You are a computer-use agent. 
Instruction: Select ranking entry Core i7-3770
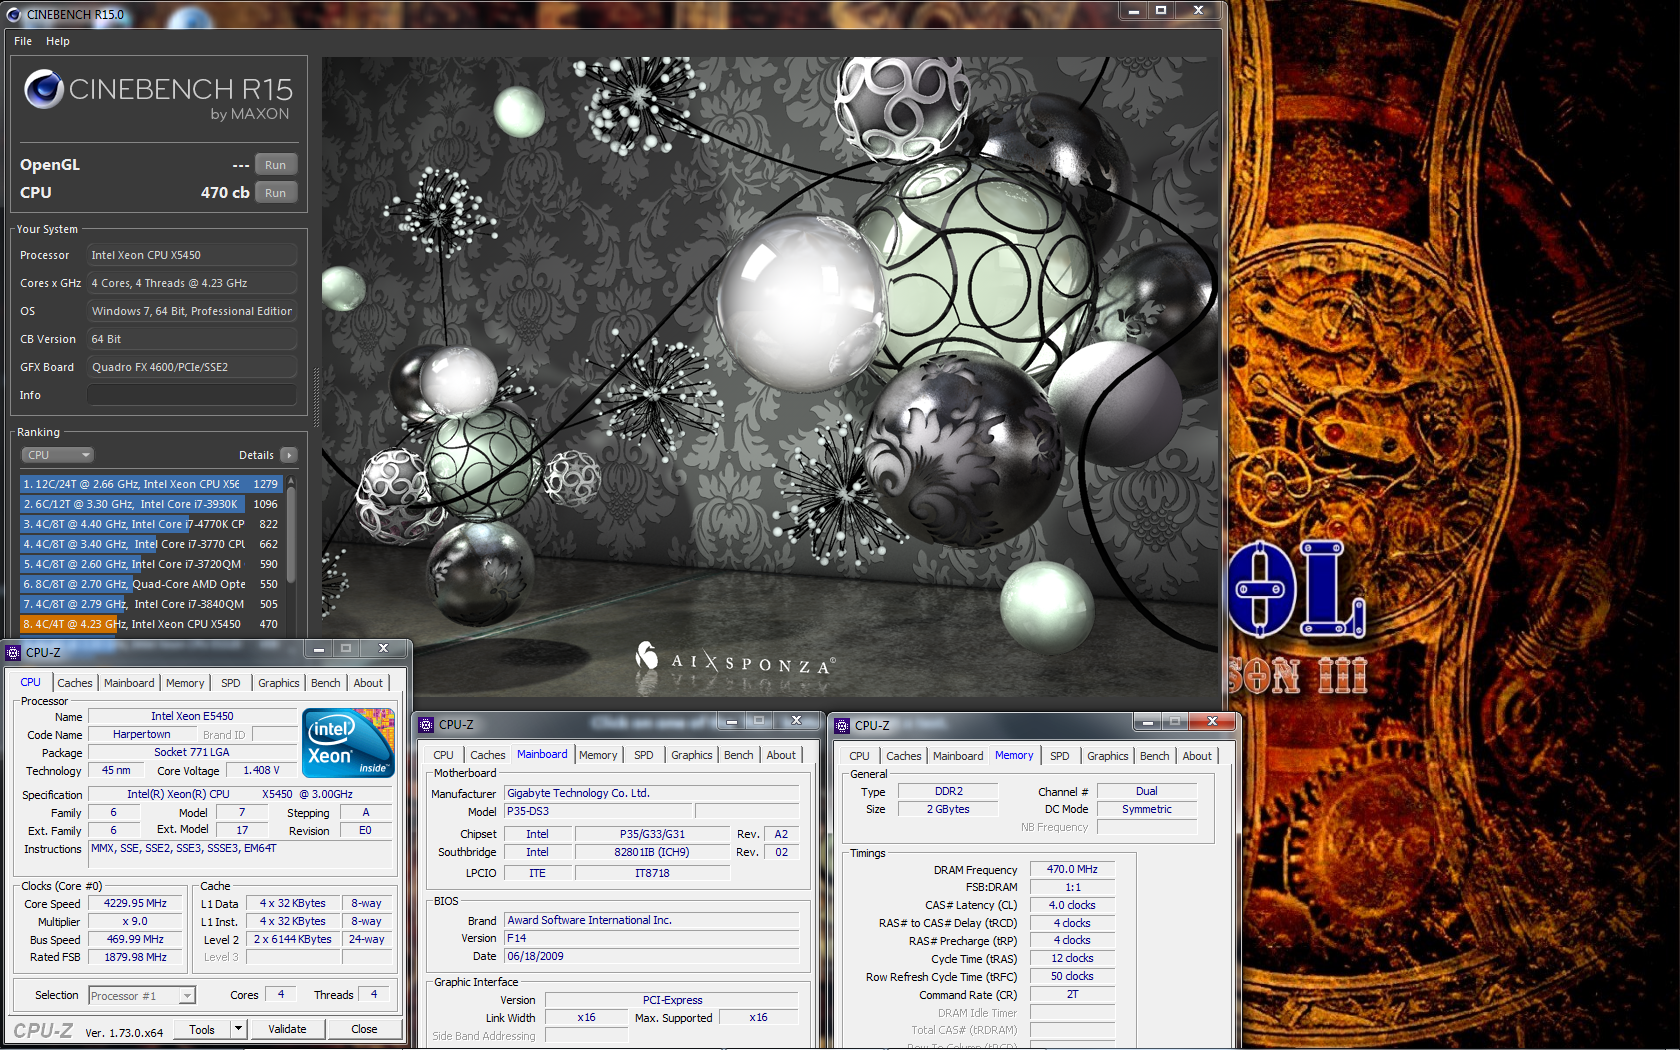(x=151, y=544)
